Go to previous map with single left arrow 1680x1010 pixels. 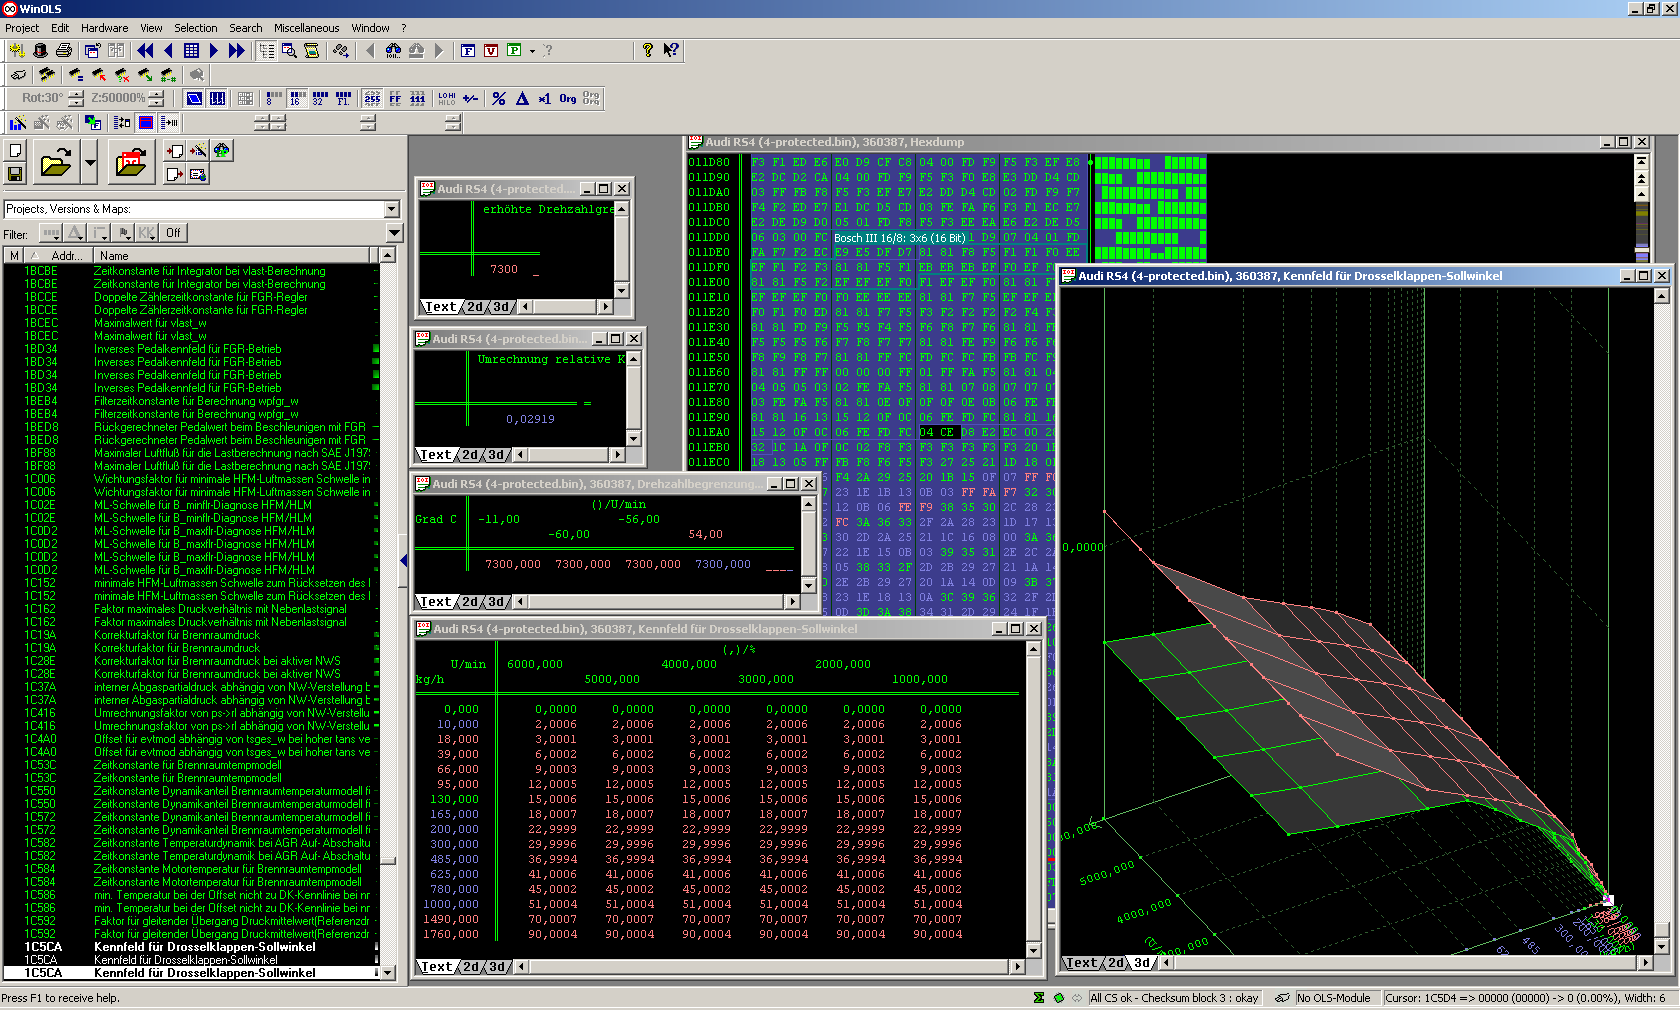pyautogui.click(x=168, y=50)
